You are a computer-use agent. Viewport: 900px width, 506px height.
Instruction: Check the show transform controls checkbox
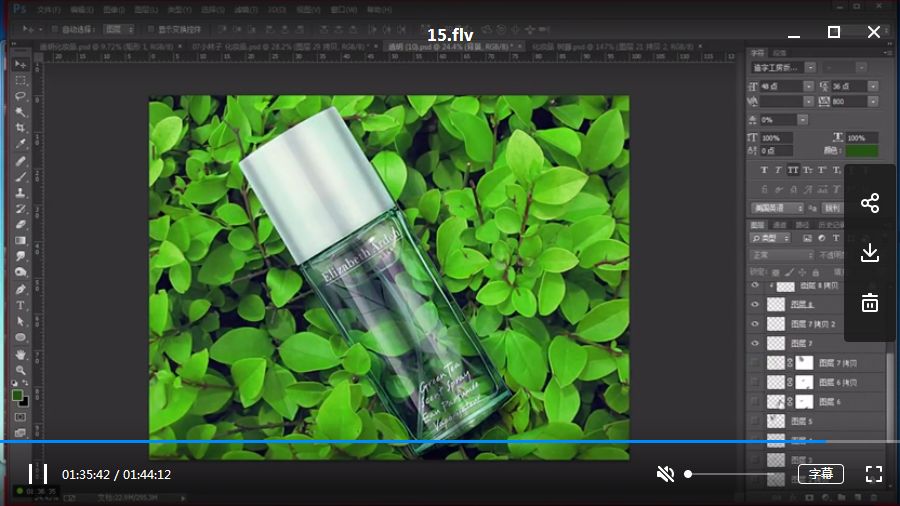[152, 29]
